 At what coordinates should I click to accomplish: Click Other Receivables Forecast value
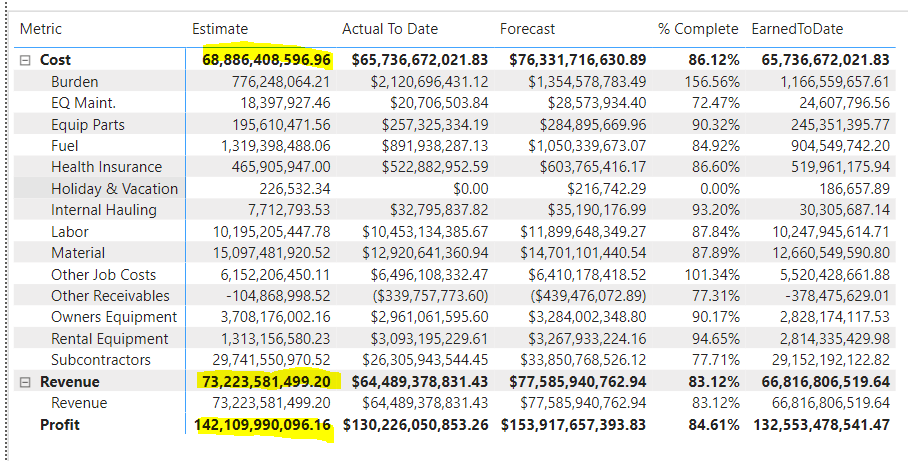588,296
